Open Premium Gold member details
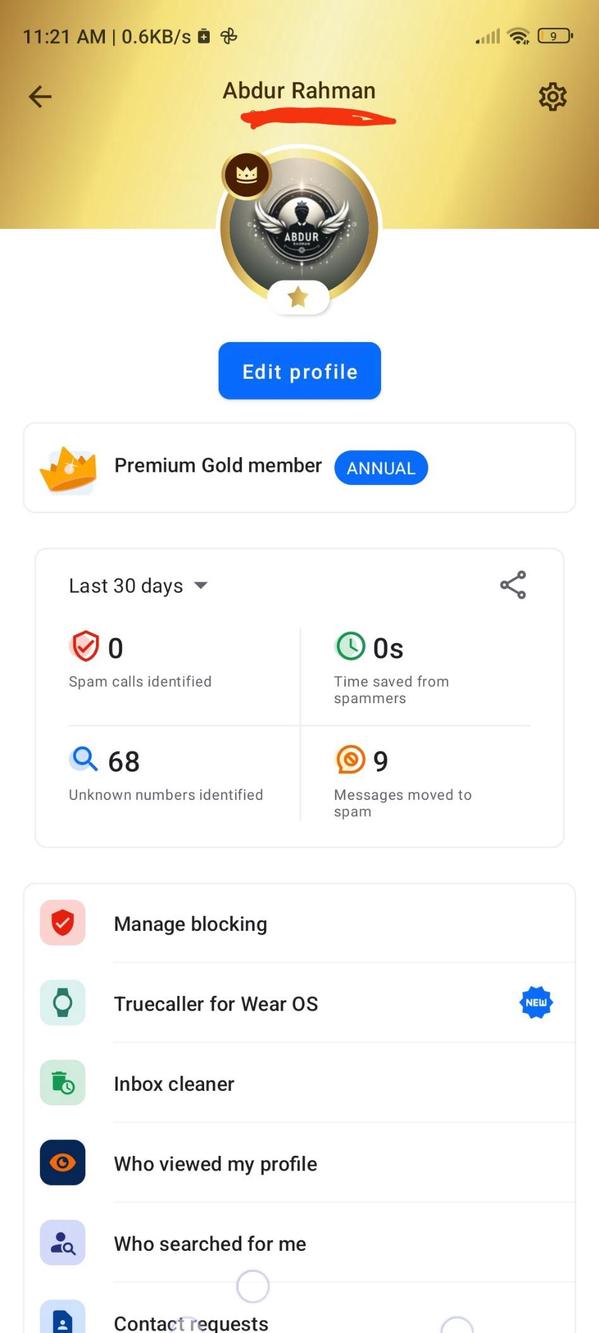Image resolution: width=599 pixels, height=1333 pixels. tap(218, 466)
